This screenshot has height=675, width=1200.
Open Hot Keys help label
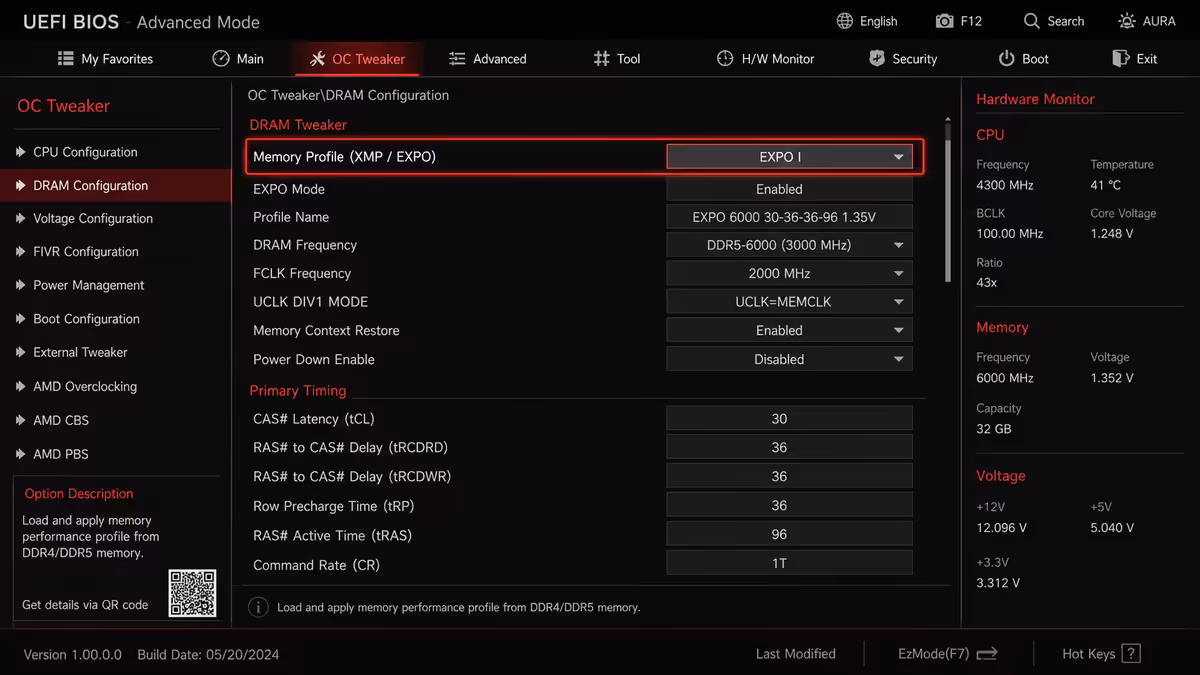pos(1088,654)
